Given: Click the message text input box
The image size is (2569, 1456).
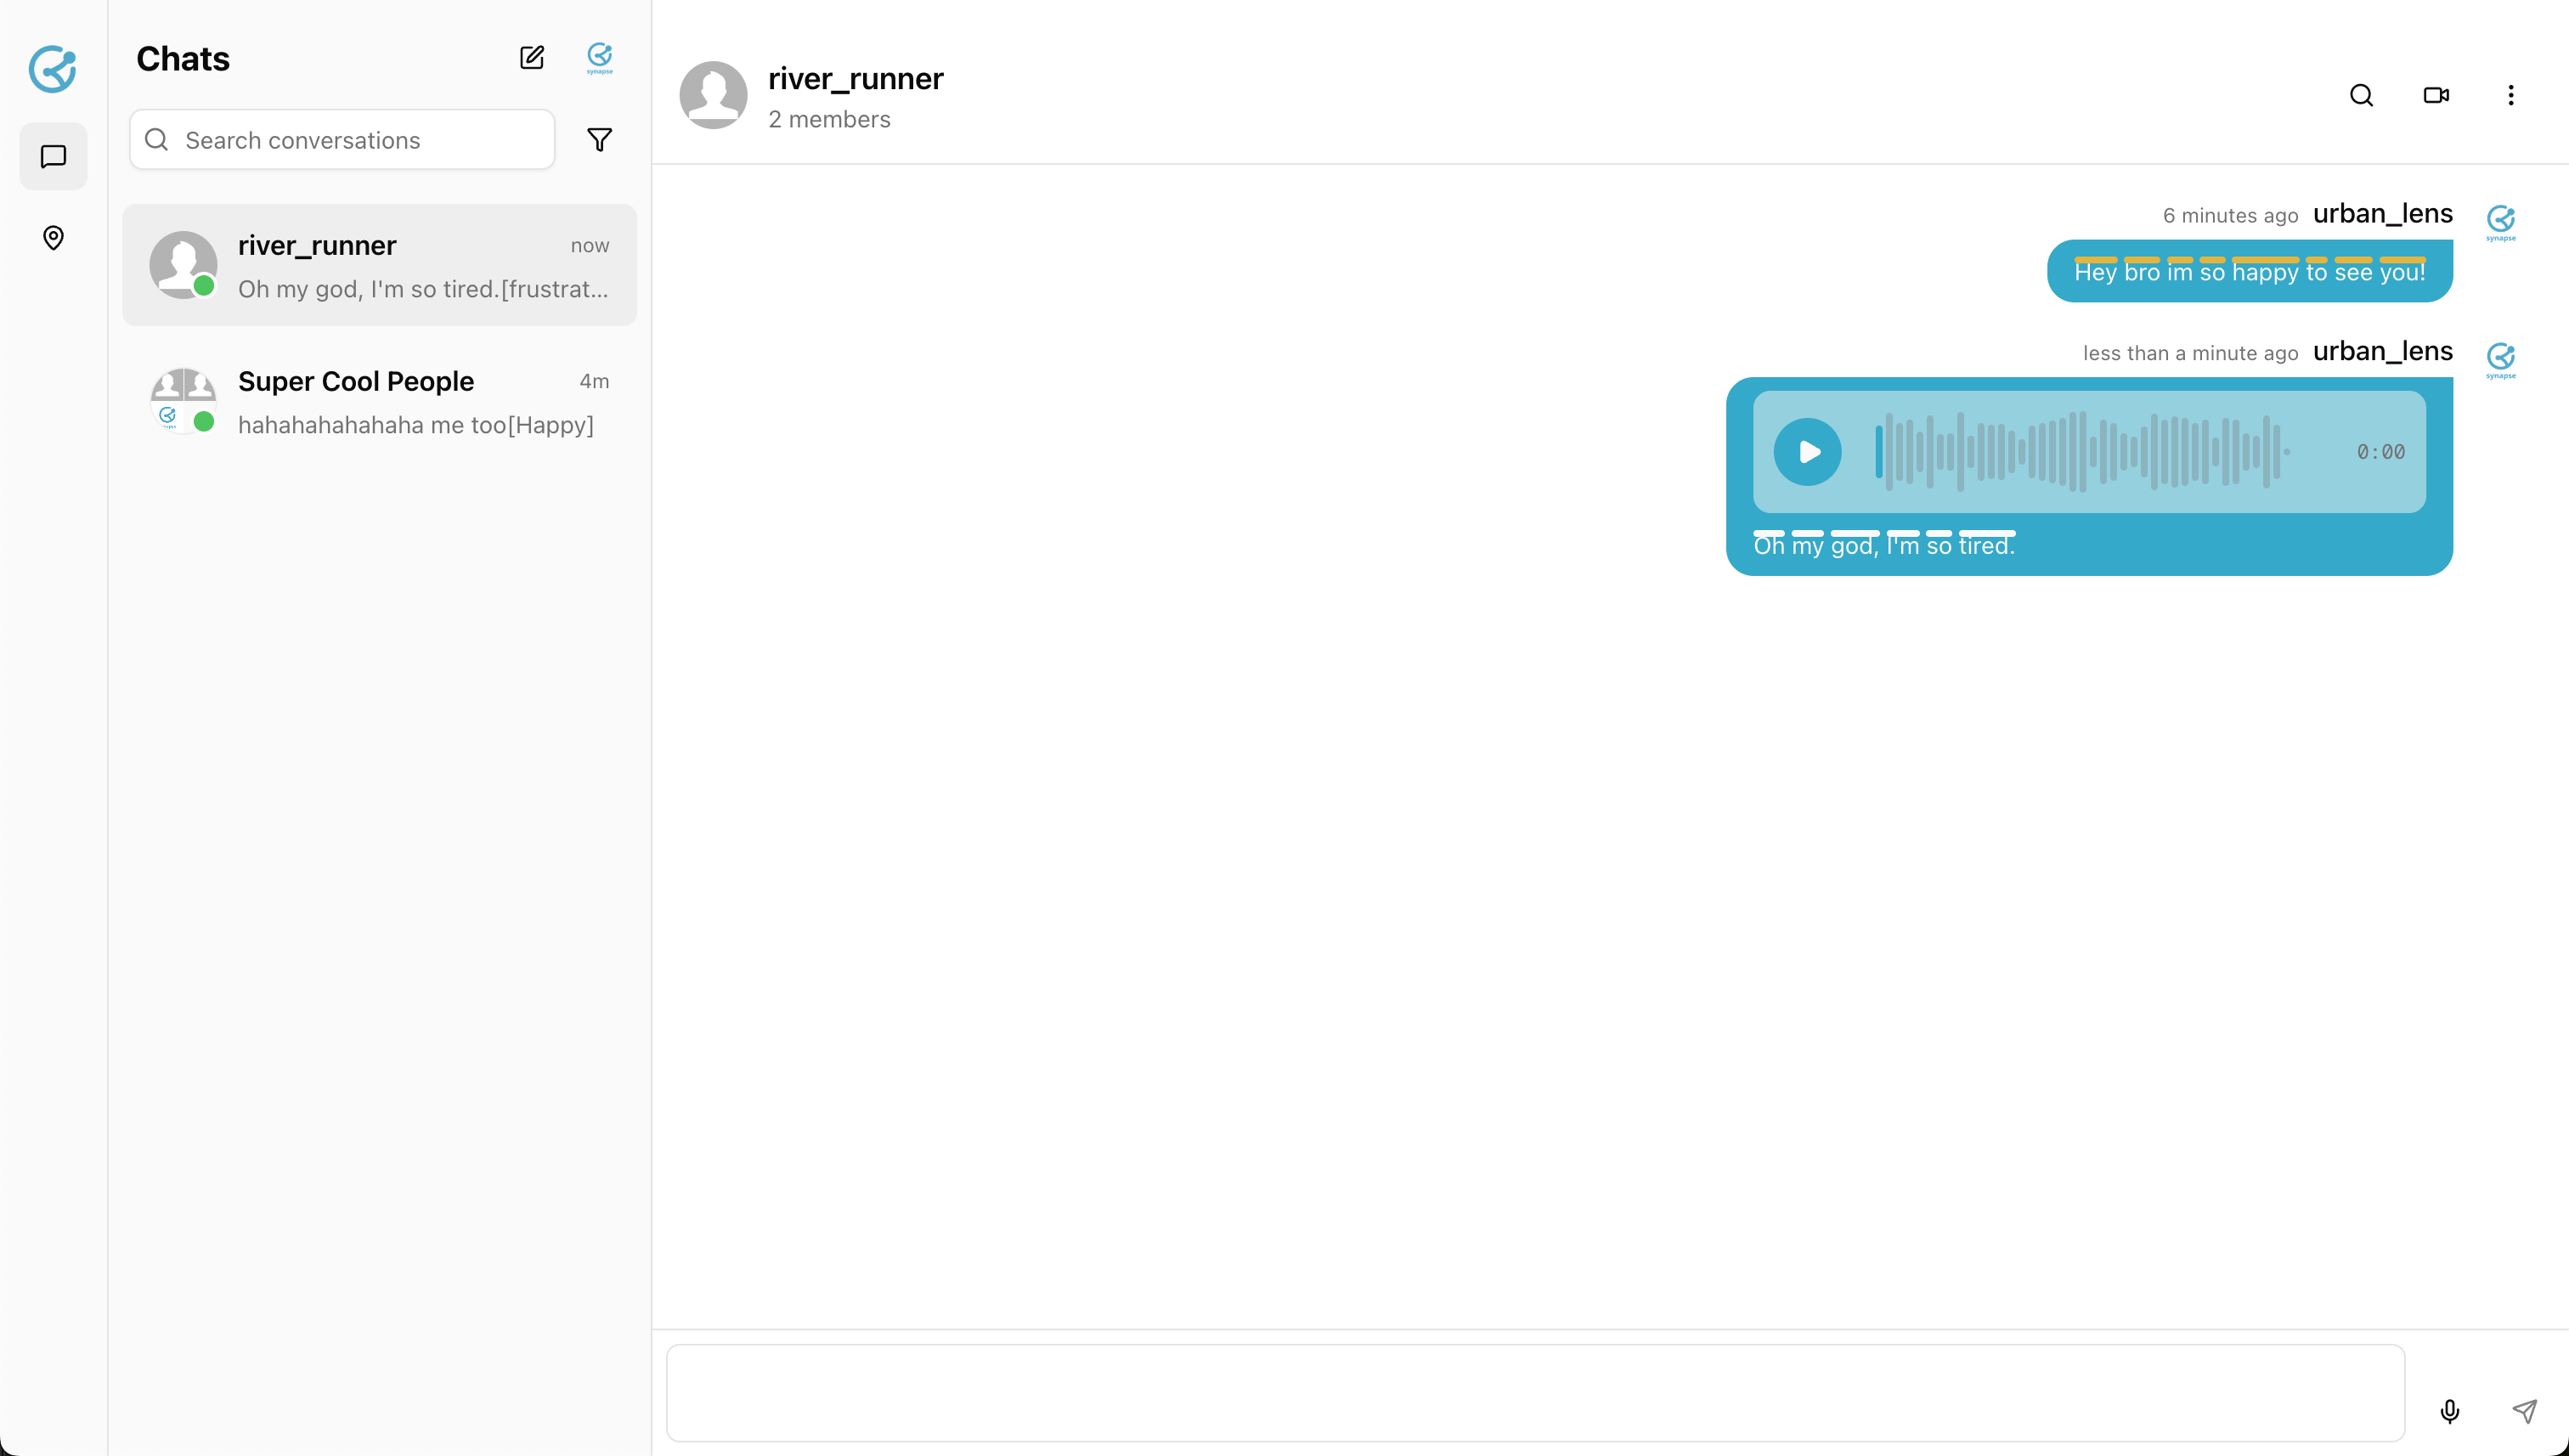Looking at the screenshot, I should pyautogui.click(x=1535, y=1393).
